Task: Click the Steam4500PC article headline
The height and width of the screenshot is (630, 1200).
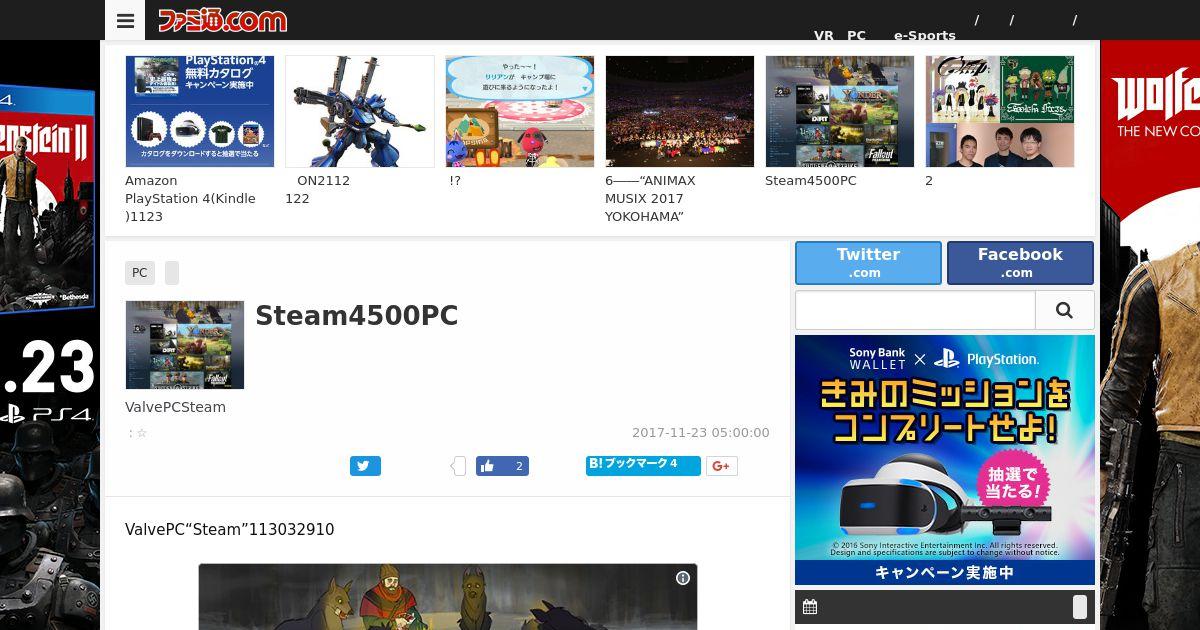Action: pos(357,316)
